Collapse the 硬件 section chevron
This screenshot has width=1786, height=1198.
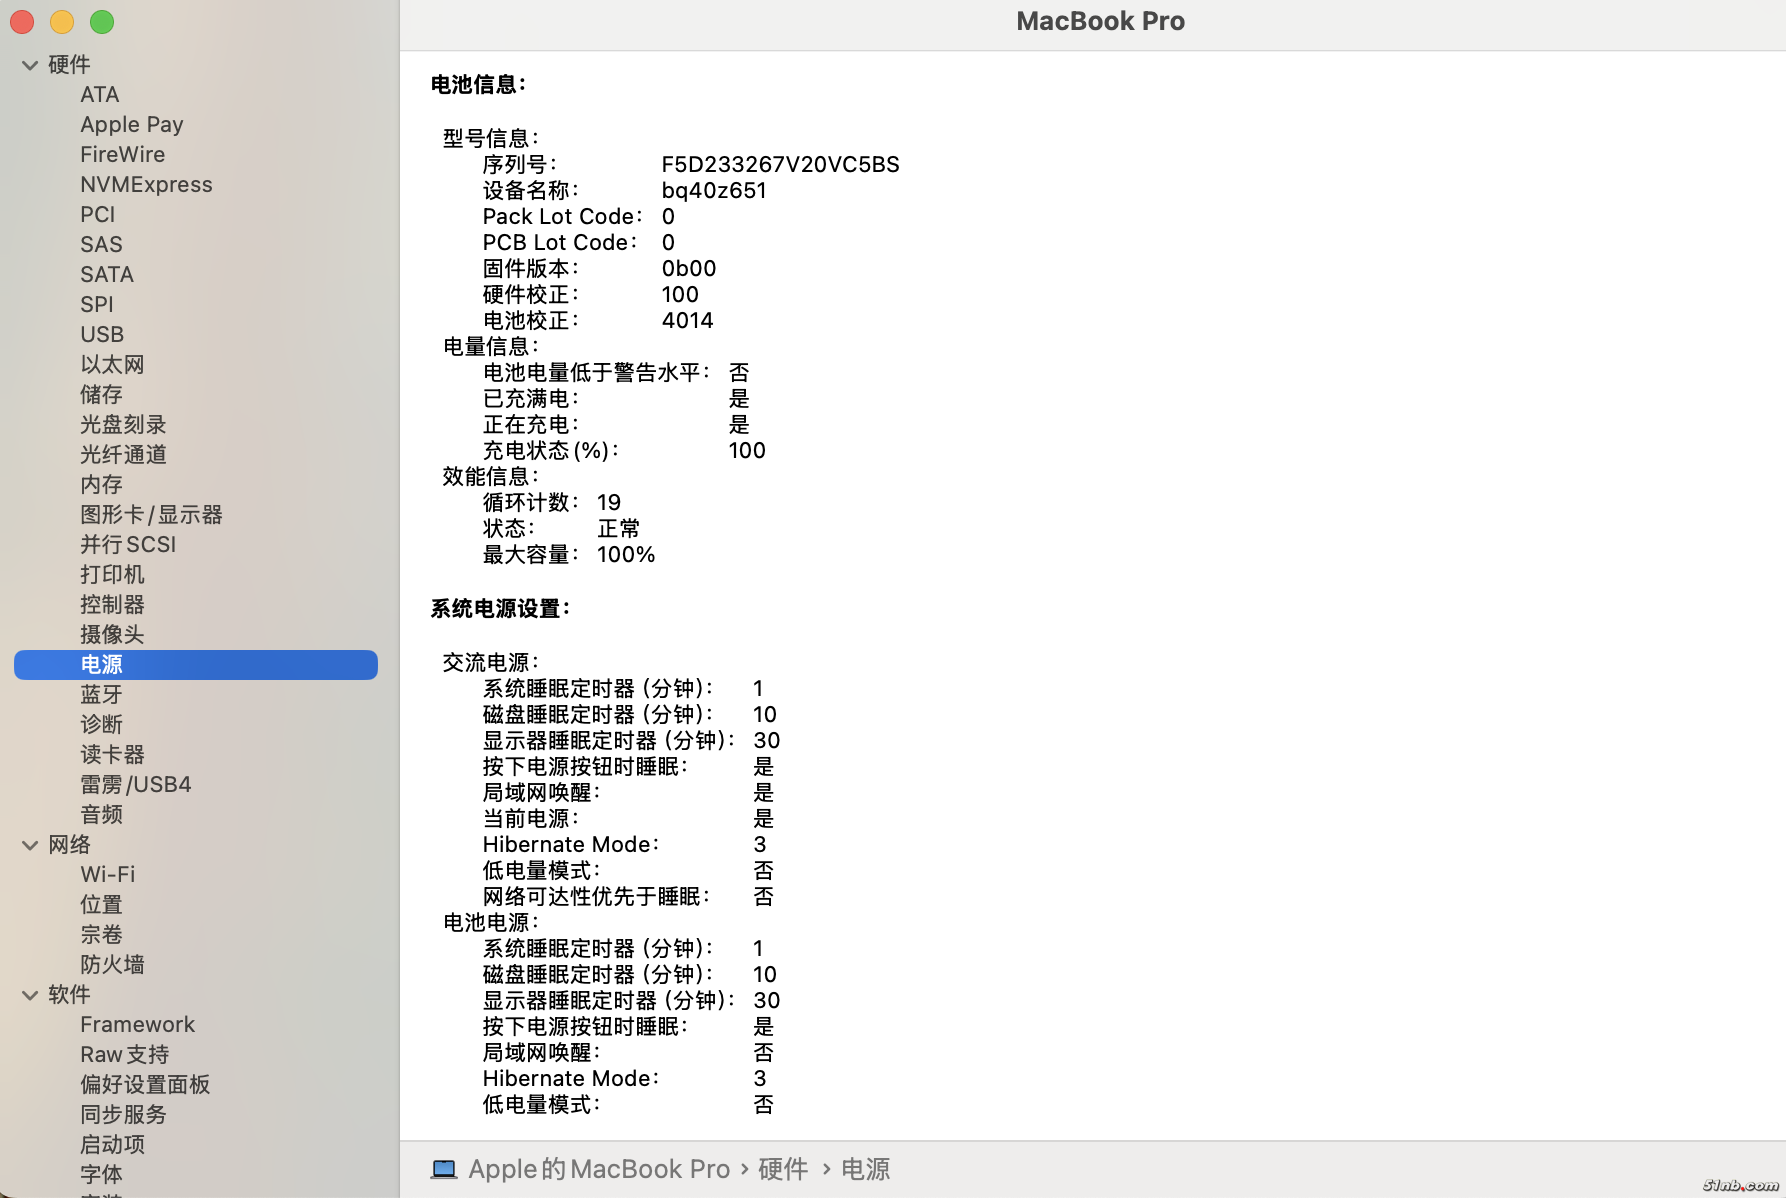coord(30,65)
